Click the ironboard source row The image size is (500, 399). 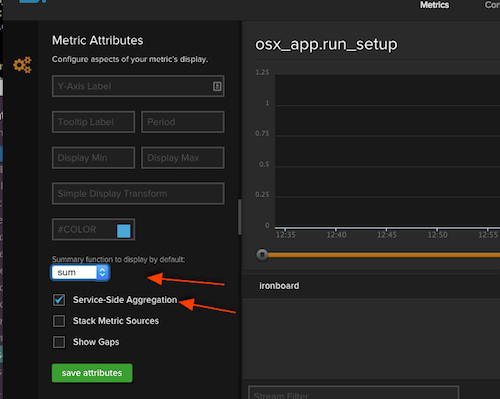[x=371, y=286]
